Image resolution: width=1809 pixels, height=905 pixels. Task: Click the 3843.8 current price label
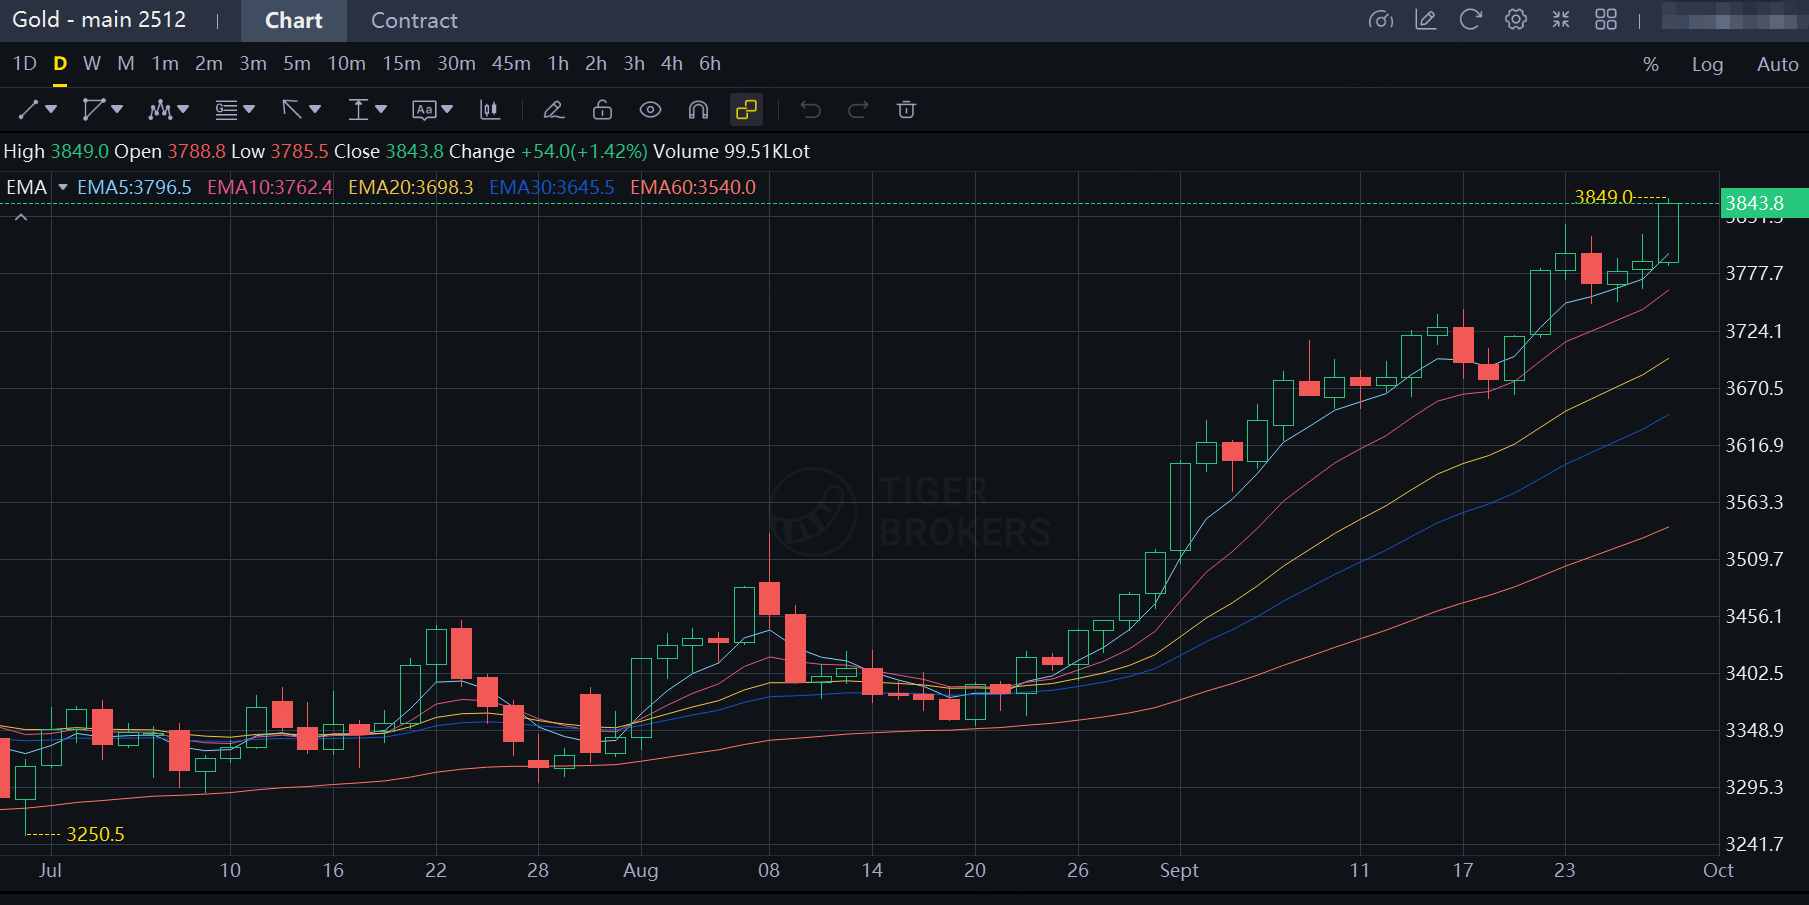pos(1762,203)
